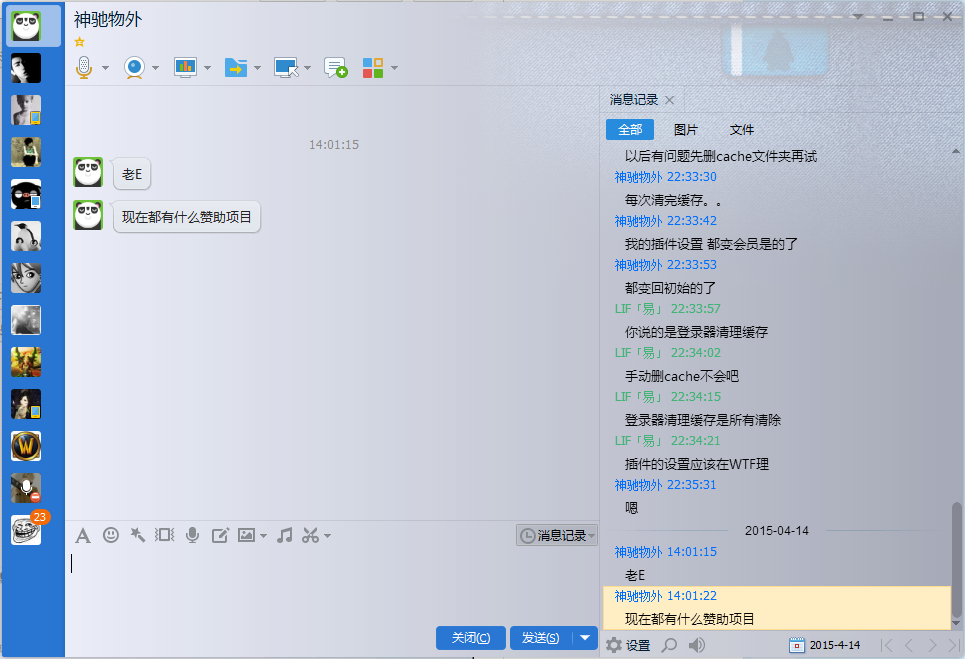Expand the screenshot options dropdown arrow
The image size is (965, 659).
(327, 536)
